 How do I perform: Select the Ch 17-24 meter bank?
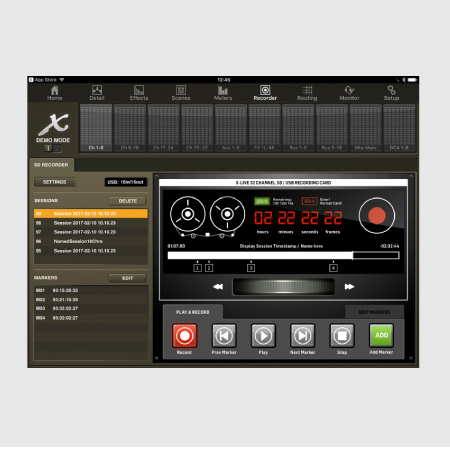point(163,128)
